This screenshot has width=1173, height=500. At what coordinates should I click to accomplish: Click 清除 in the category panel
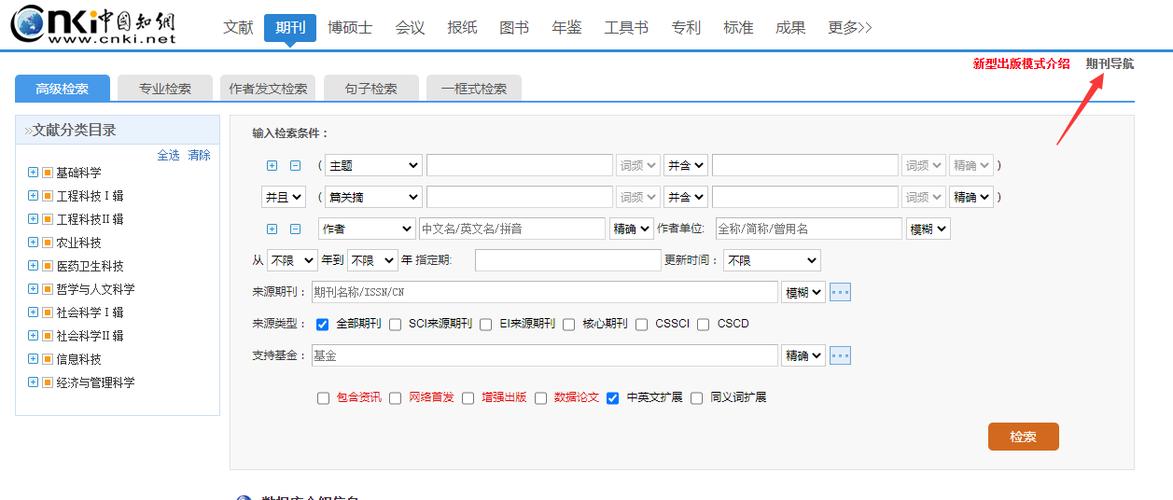(x=199, y=155)
